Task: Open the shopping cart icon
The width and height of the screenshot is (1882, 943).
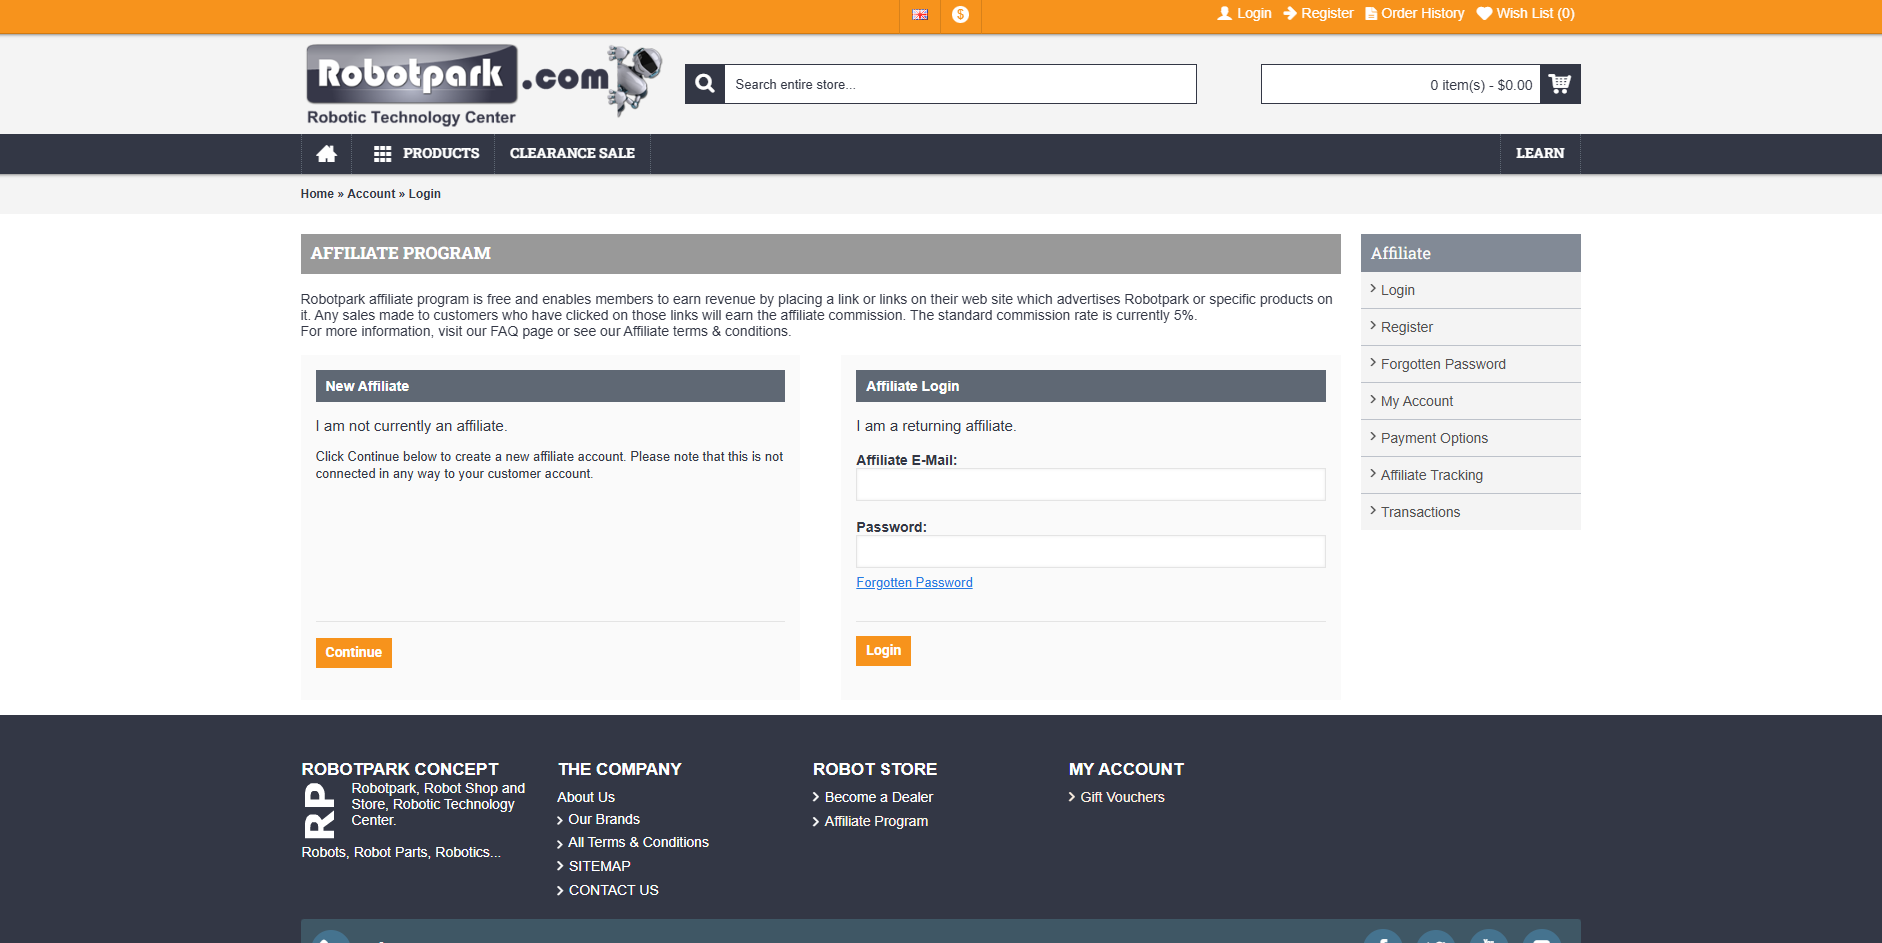Action: click(1560, 84)
